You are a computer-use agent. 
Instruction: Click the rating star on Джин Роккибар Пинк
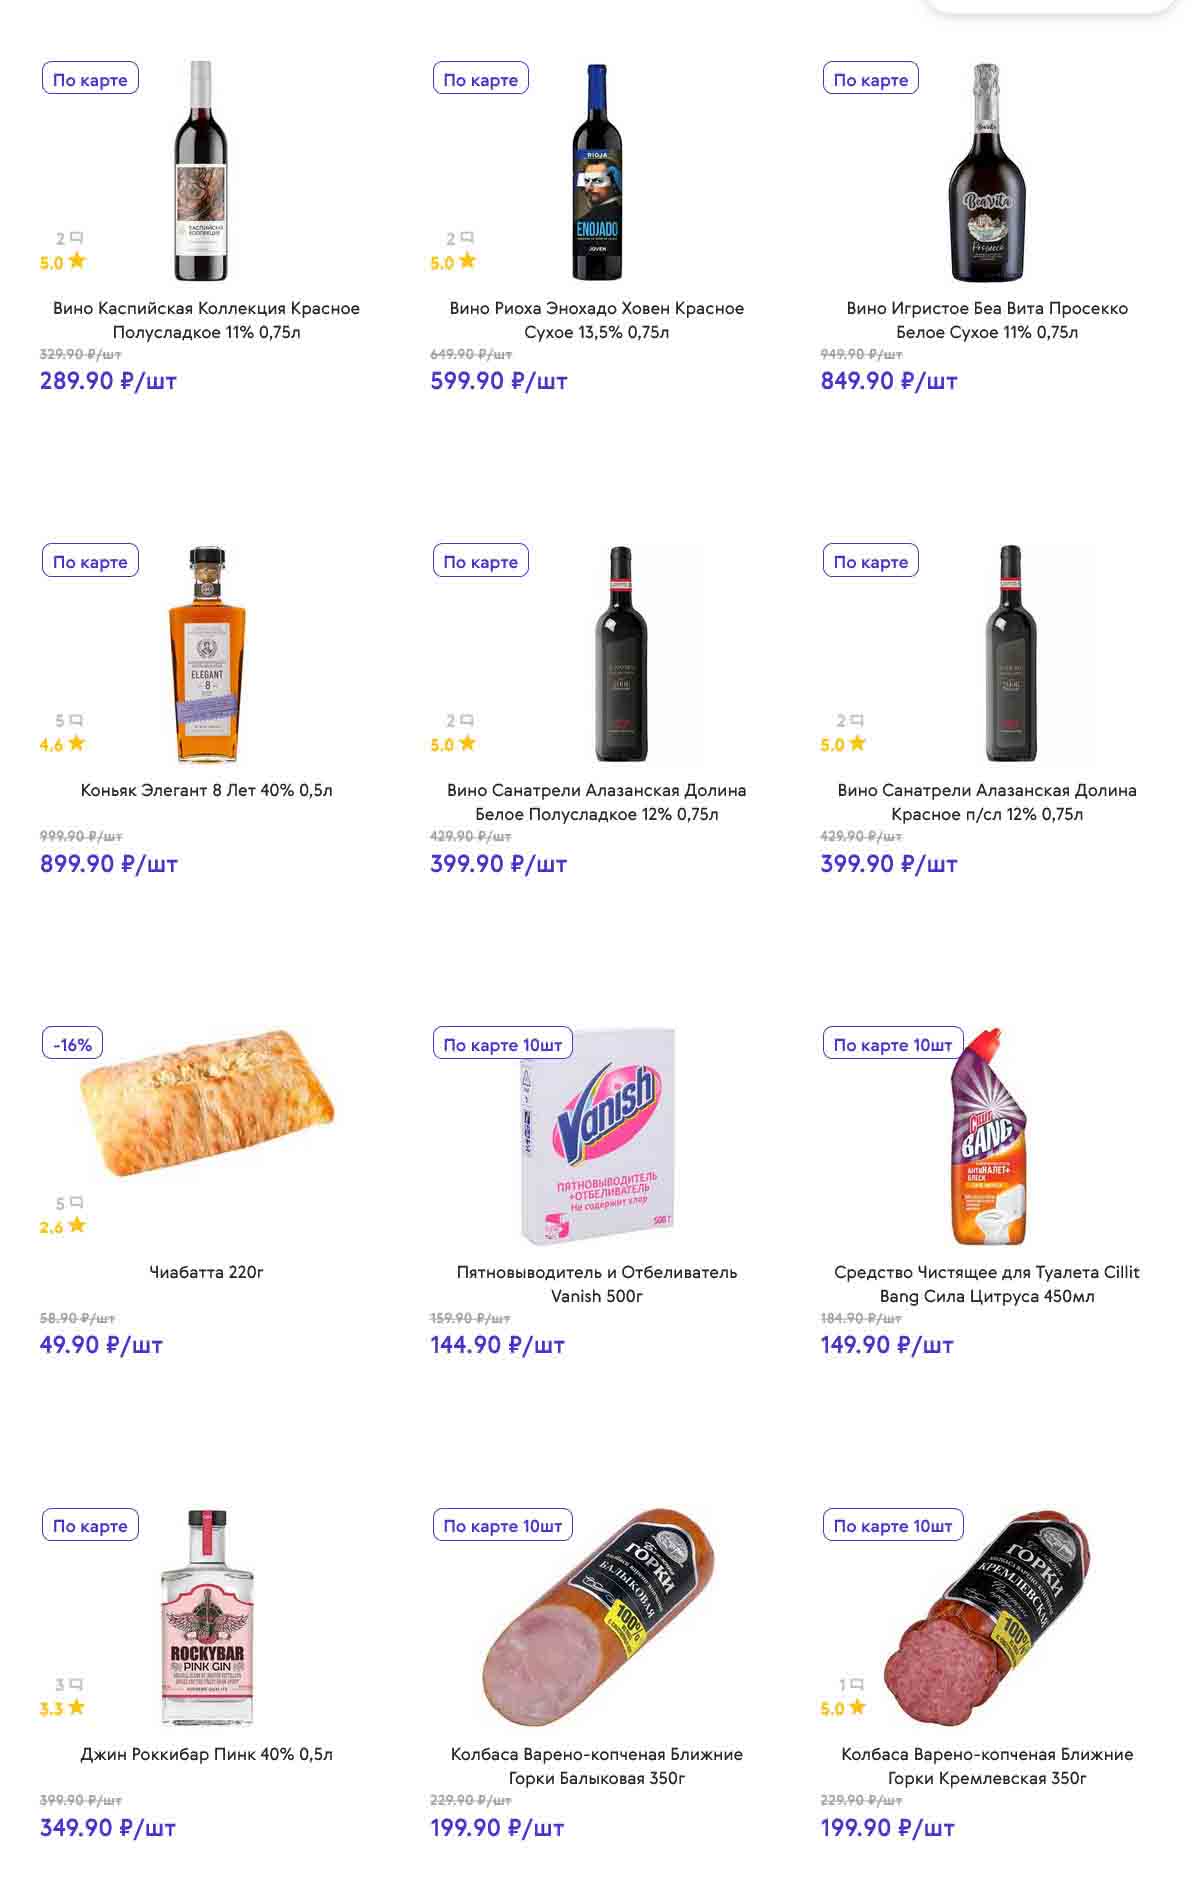click(76, 1708)
